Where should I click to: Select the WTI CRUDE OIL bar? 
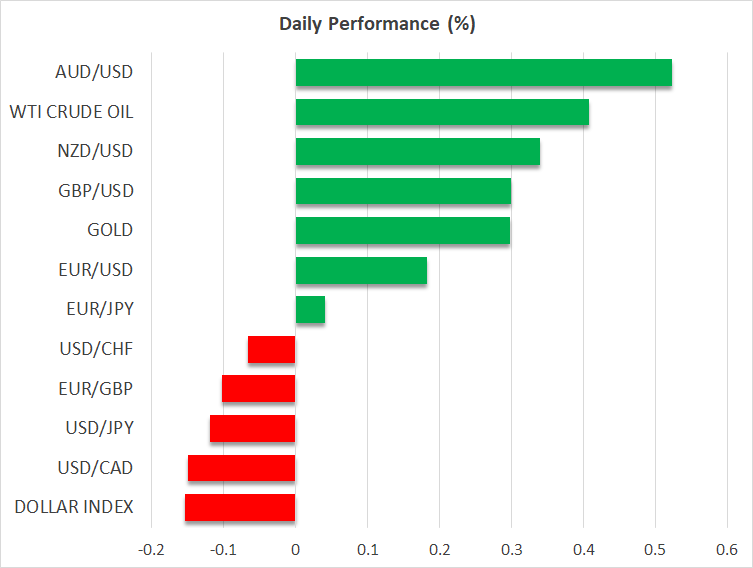click(442, 112)
